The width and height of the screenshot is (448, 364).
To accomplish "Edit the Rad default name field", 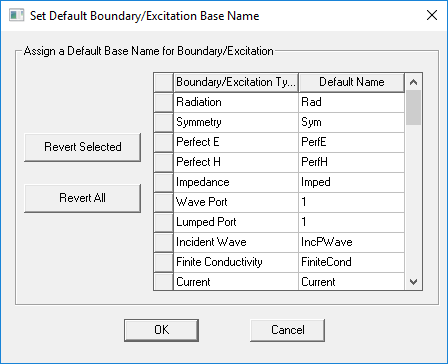I will click(x=351, y=102).
